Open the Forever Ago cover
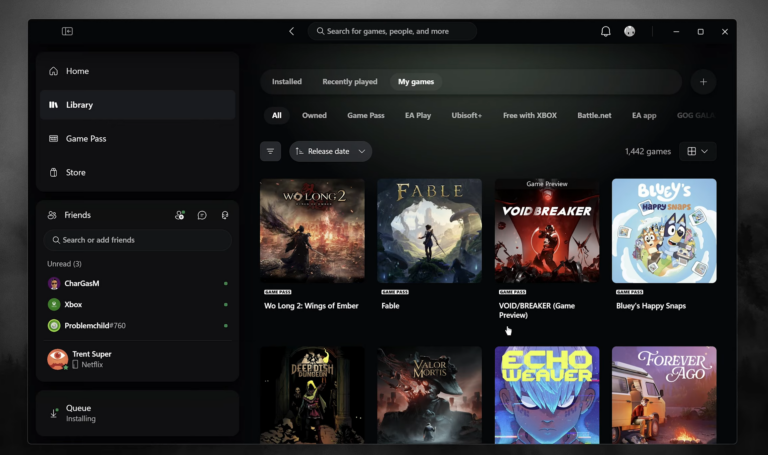Image resolution: width=768 pixels, height=455 pixels. point(664,395)
